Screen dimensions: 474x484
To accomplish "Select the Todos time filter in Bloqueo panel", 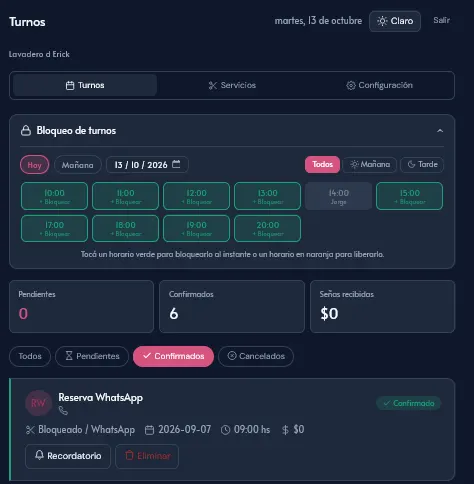I will pyautogui.click(x=322, y=164).
